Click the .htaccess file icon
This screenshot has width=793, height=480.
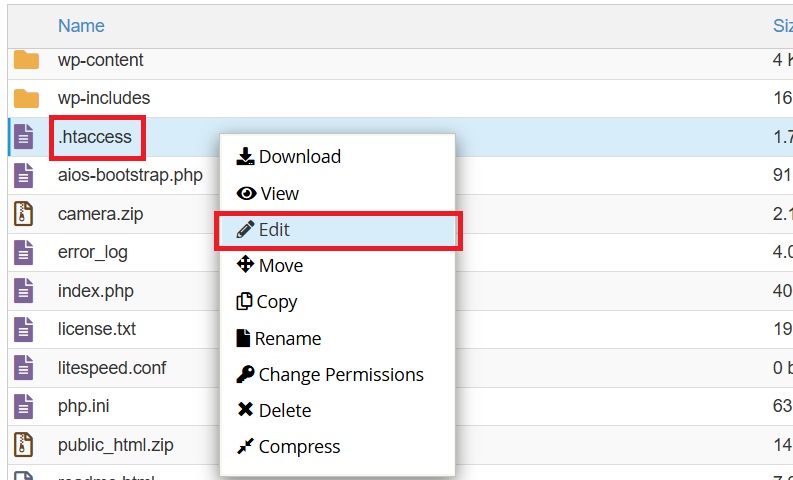click(x=23, y=137)
